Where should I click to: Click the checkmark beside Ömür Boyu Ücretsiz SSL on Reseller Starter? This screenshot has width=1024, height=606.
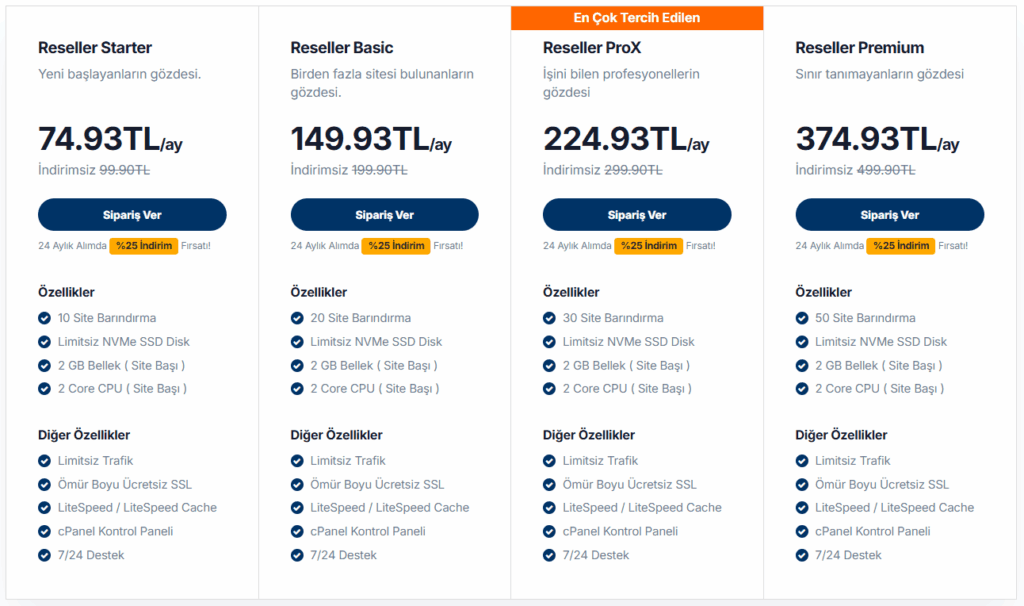(43, 484)
